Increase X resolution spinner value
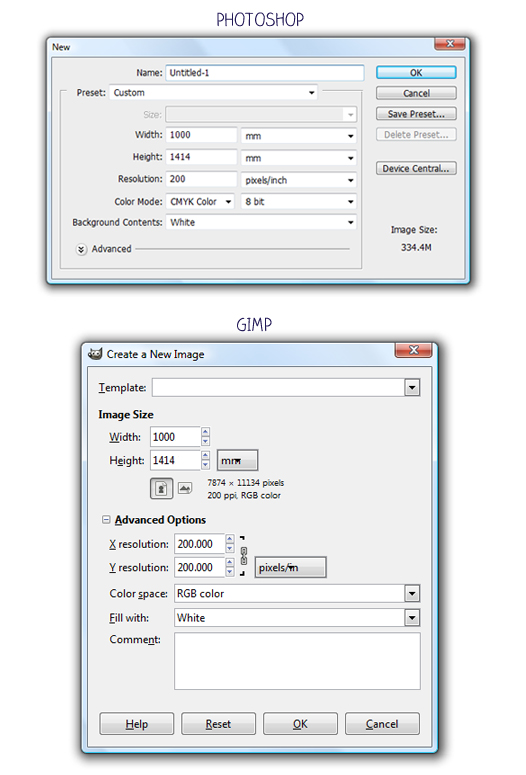Viewport: 526px width, 775px height. (x=229, y=539)
